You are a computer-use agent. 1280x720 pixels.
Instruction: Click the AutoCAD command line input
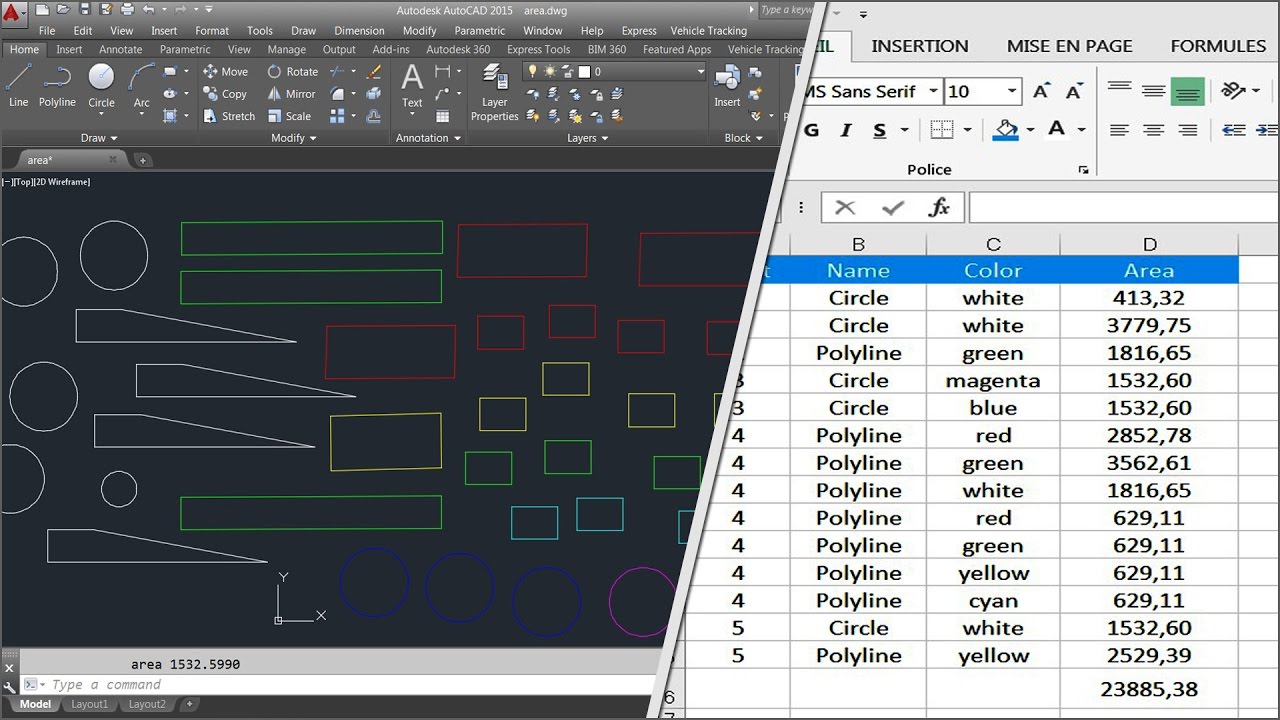340,685
